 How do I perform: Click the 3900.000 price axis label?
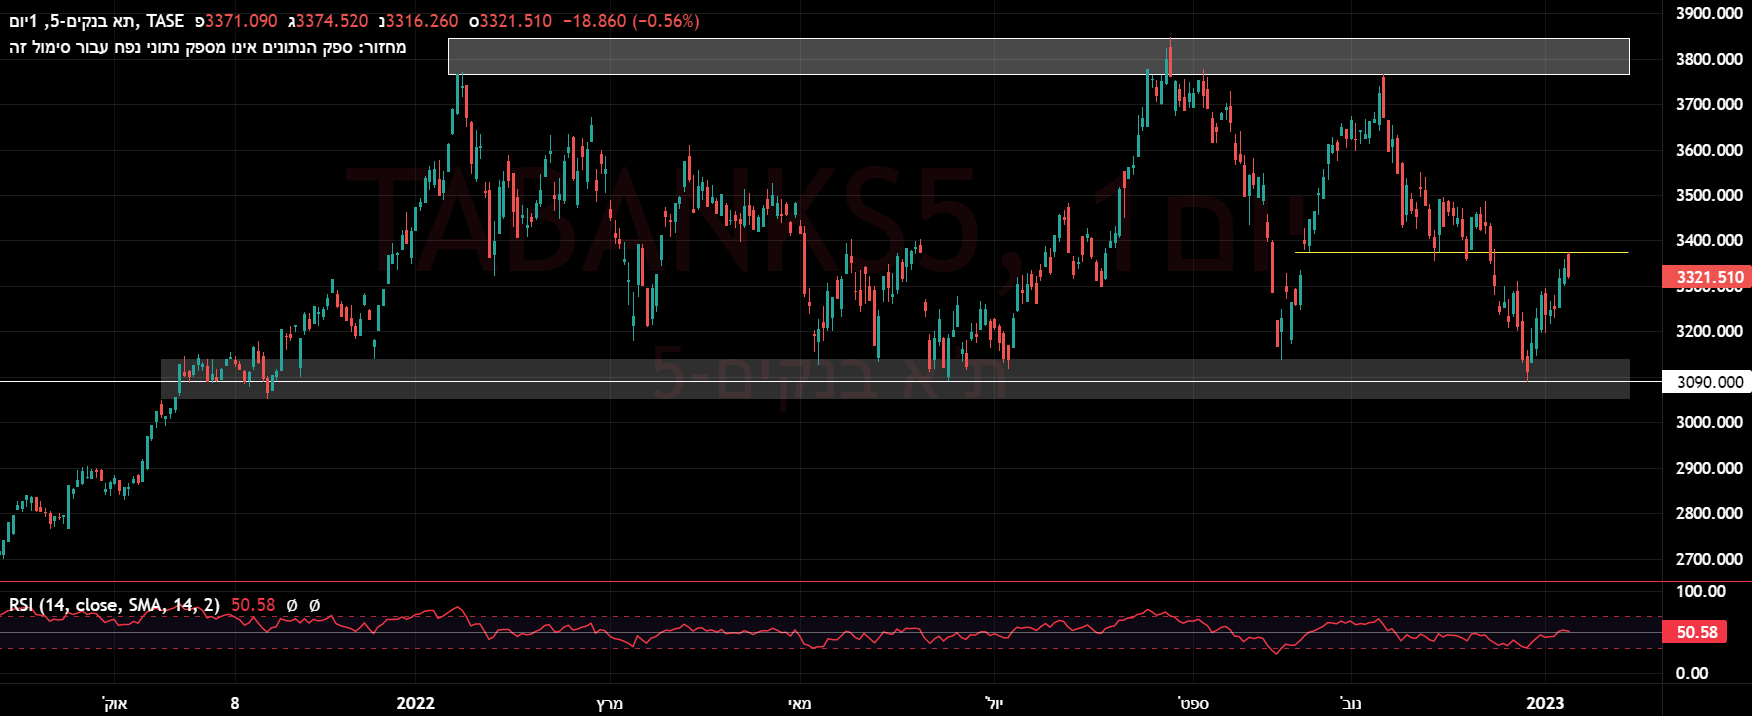coord(1709,13)
